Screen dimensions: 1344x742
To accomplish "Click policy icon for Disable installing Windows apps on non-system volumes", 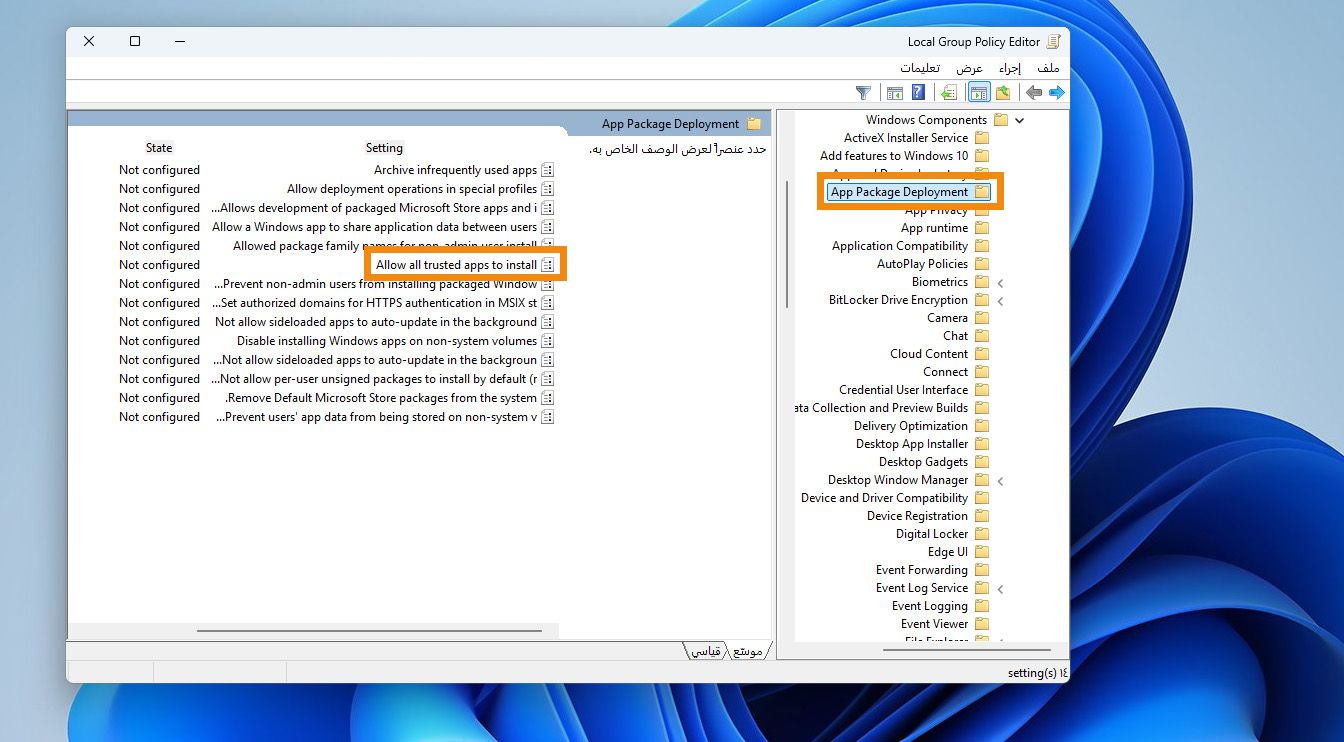I will pos(547,341).
